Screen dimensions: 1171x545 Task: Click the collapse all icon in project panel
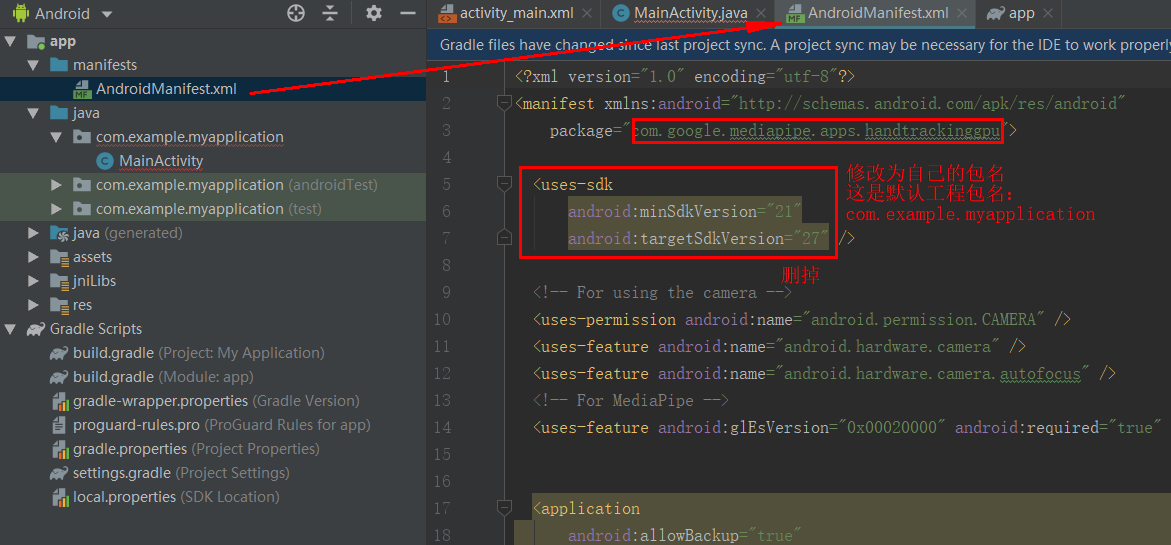330,13
